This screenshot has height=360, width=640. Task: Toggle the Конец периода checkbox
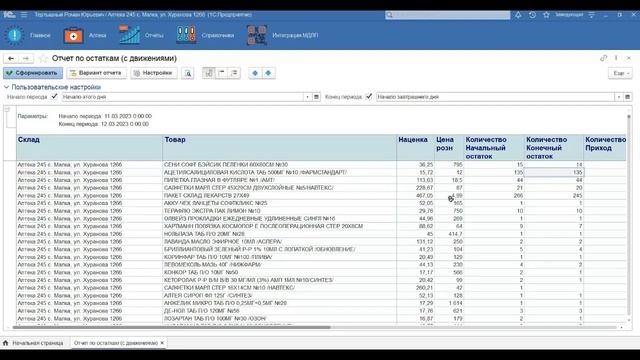coord(369,97)
